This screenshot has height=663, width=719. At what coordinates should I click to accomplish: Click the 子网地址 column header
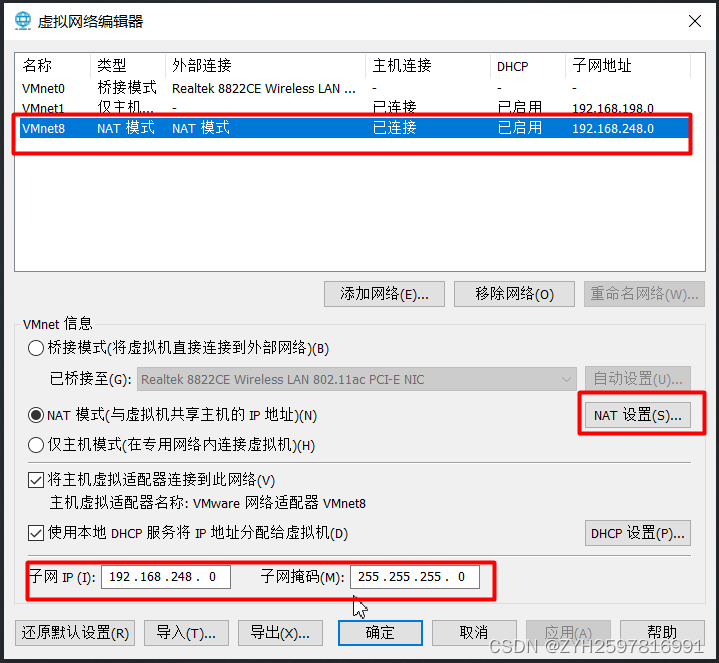point(628,66)
